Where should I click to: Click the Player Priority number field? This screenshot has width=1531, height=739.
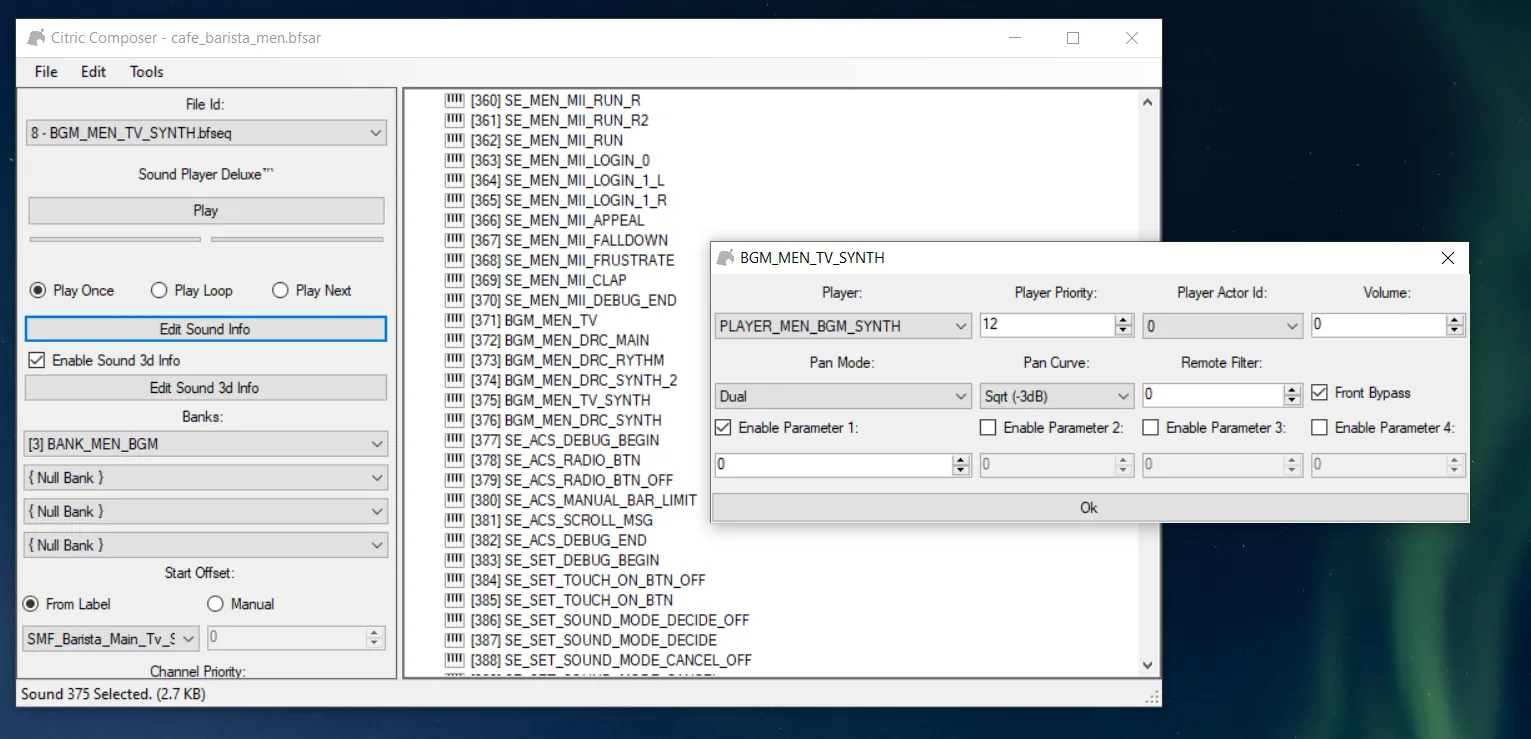point(1046,325)
